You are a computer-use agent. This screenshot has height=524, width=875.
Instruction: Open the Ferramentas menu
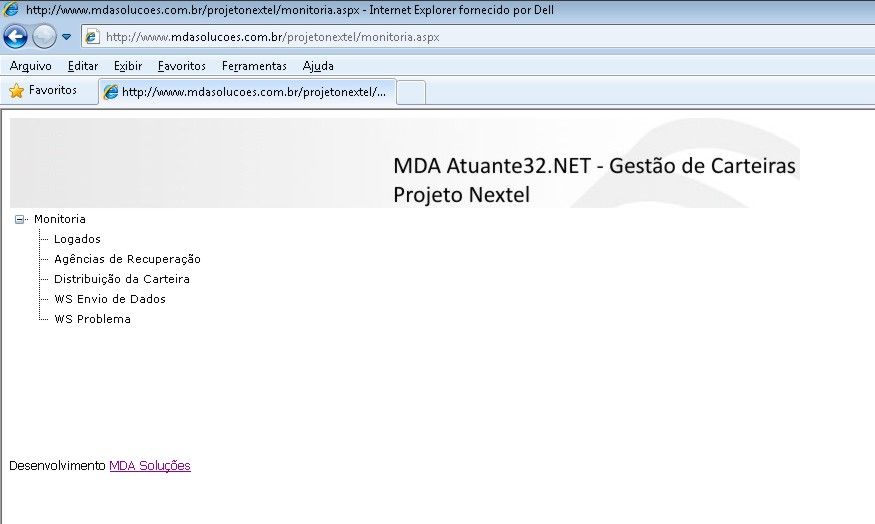coord(254,66)
